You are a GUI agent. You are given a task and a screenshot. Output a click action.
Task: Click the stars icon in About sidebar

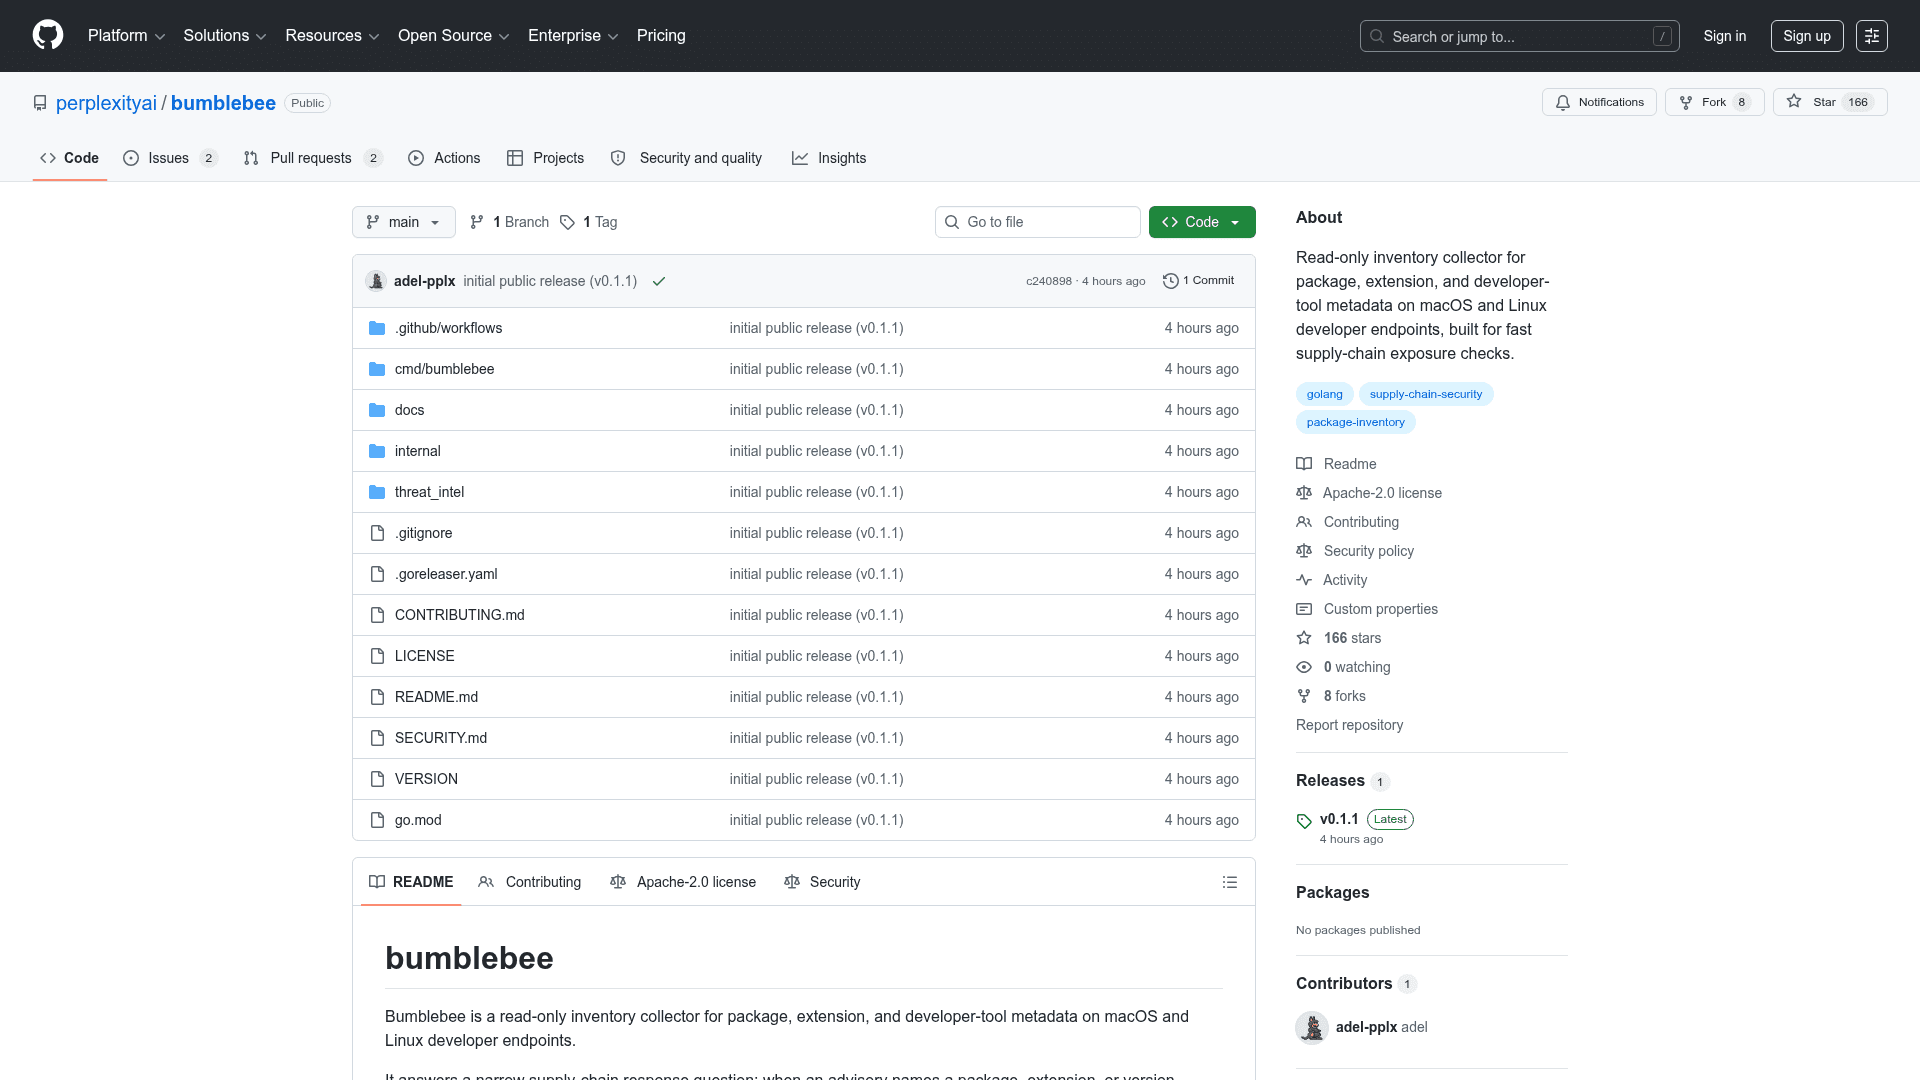click(1304, 638)
